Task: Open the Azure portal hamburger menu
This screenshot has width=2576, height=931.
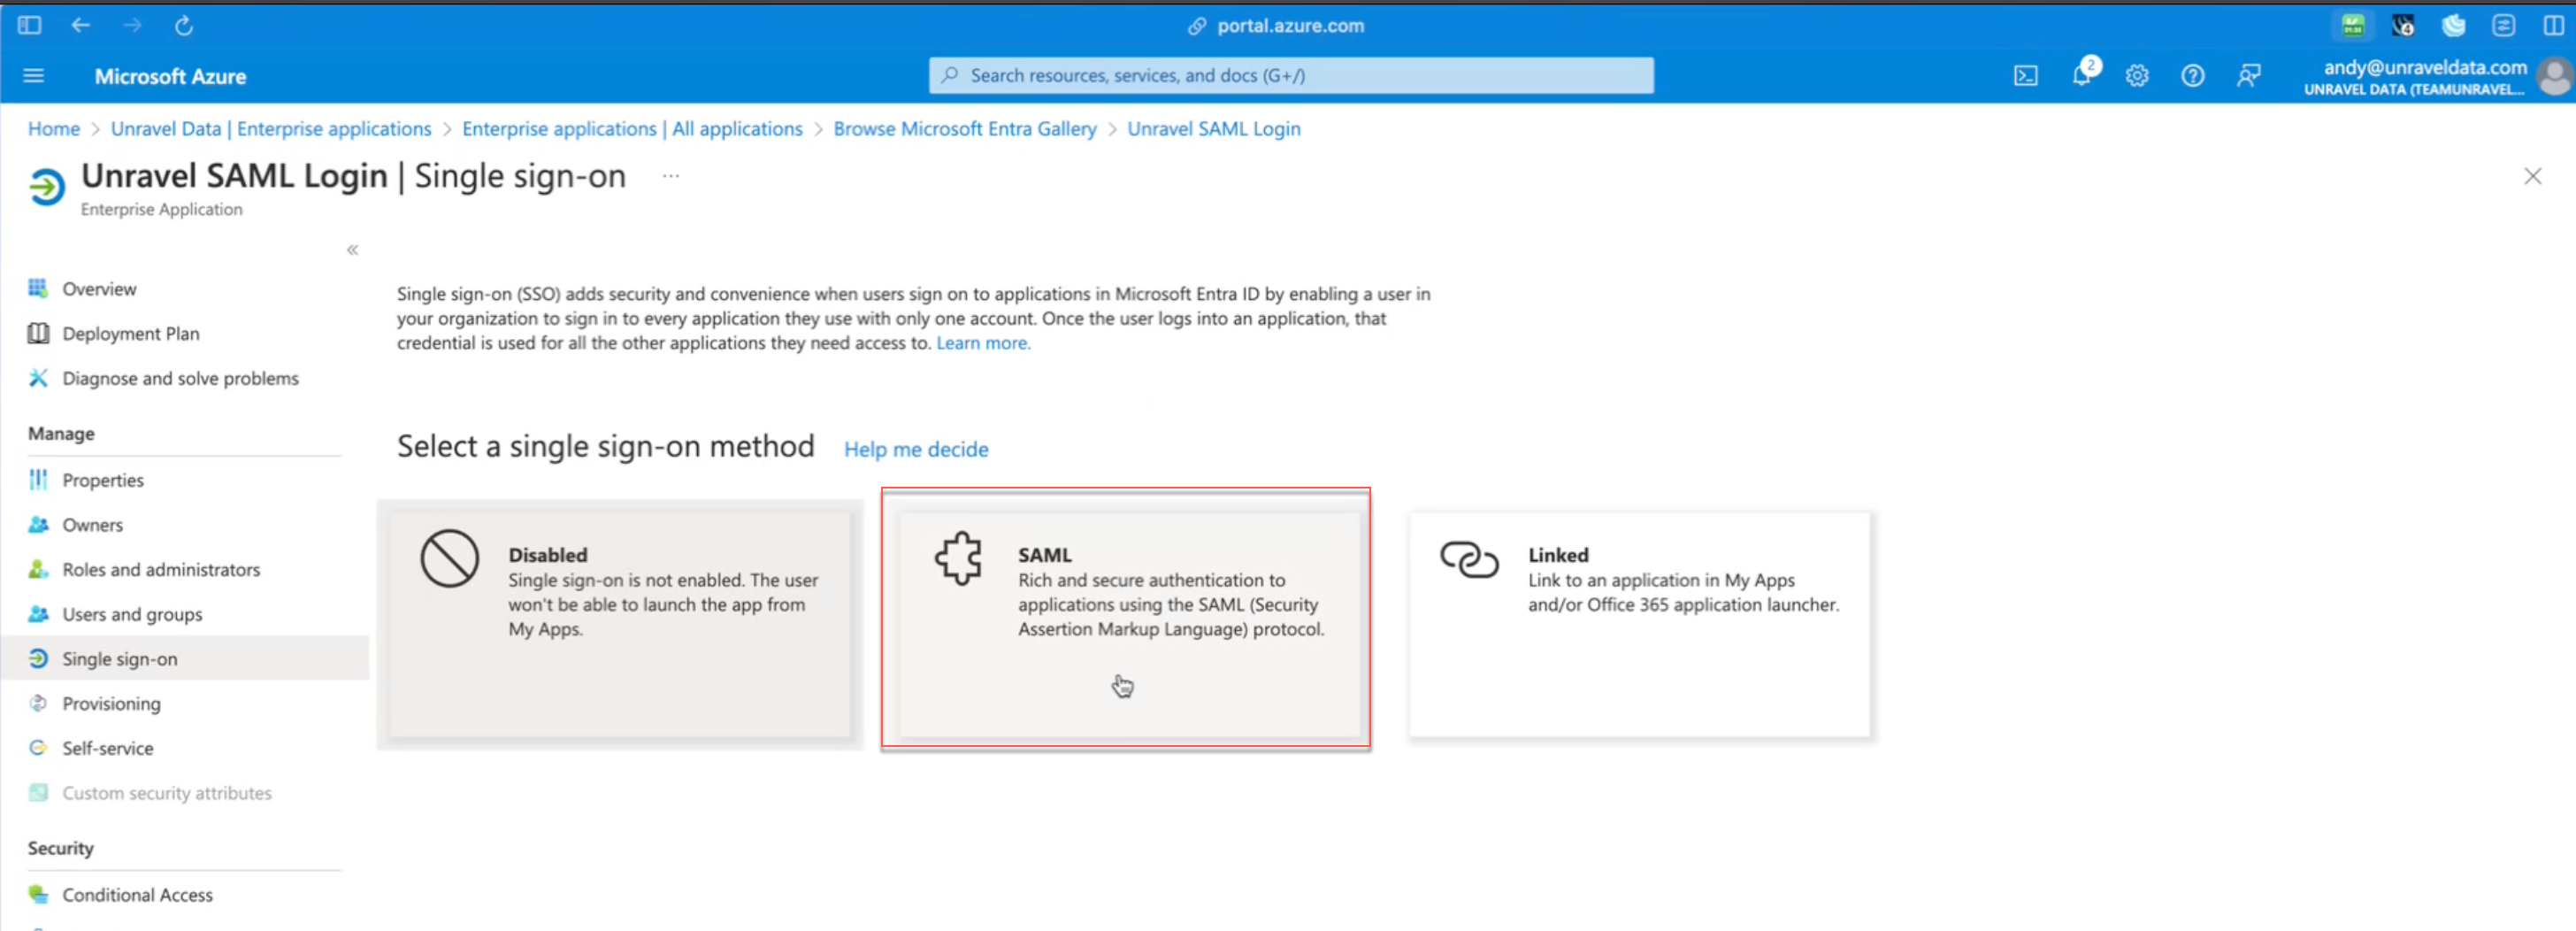Action: 34,76
